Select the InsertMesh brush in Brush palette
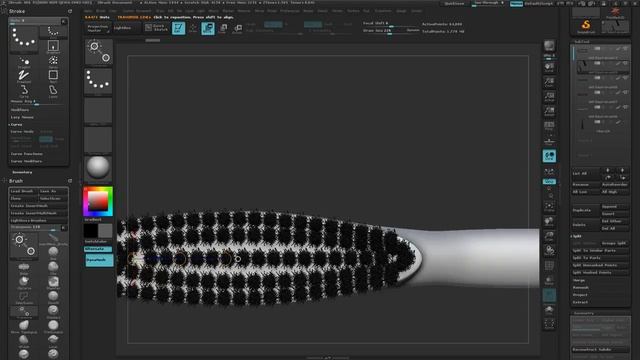The image size is (640, 360). point(53,239)
